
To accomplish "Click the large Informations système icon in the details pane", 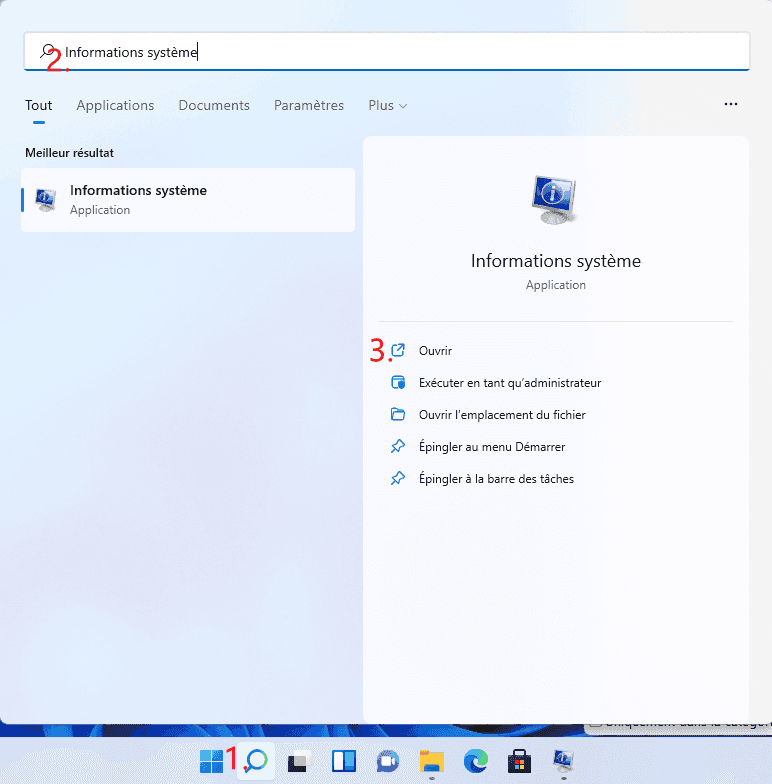I will pyautogui.click(x=554, y=200).
